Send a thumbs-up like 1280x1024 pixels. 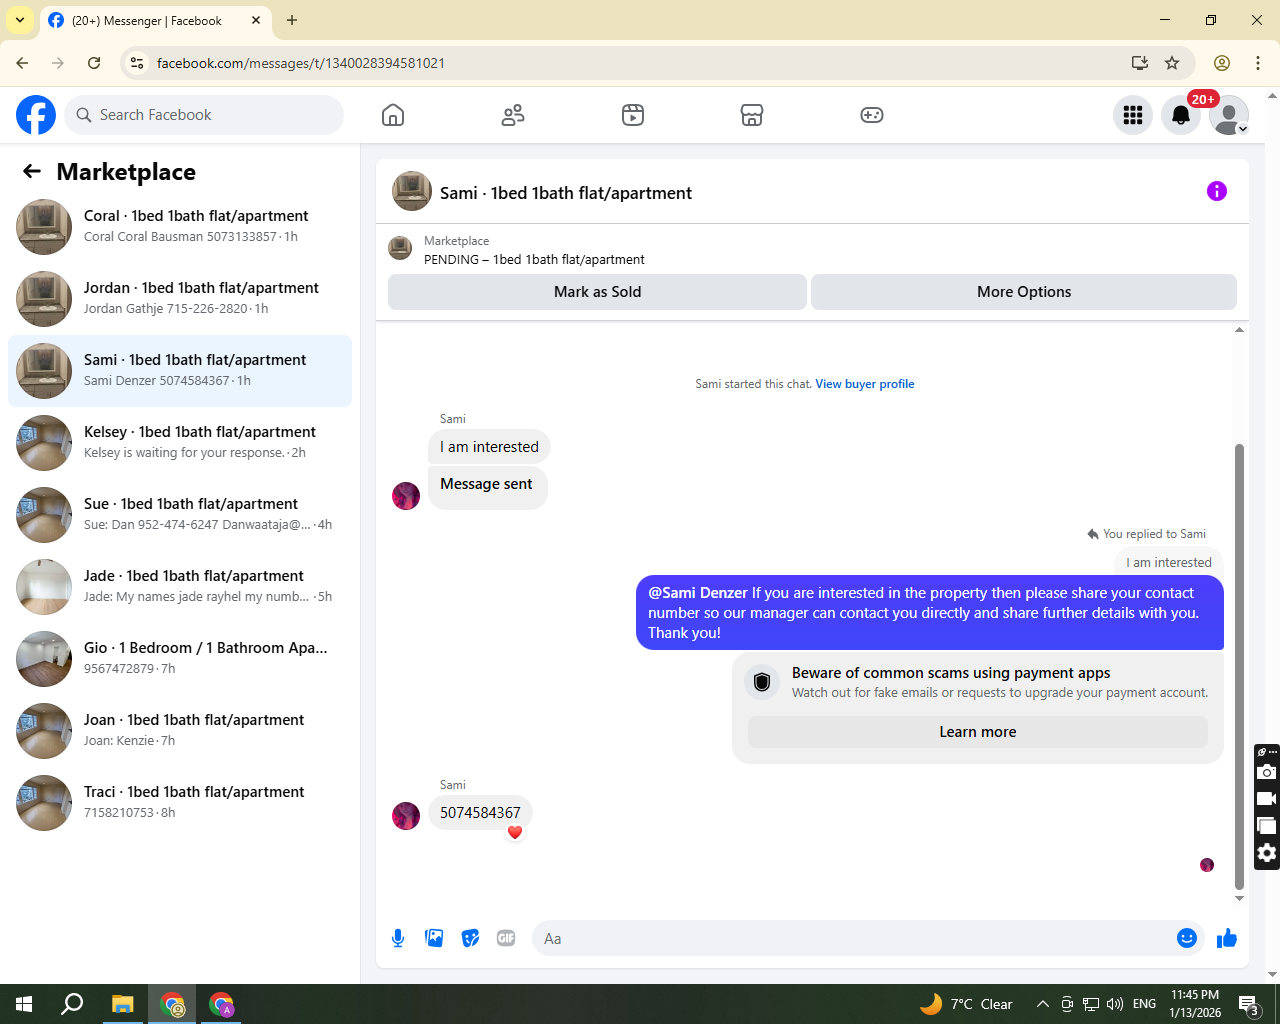pos(1227,938)
